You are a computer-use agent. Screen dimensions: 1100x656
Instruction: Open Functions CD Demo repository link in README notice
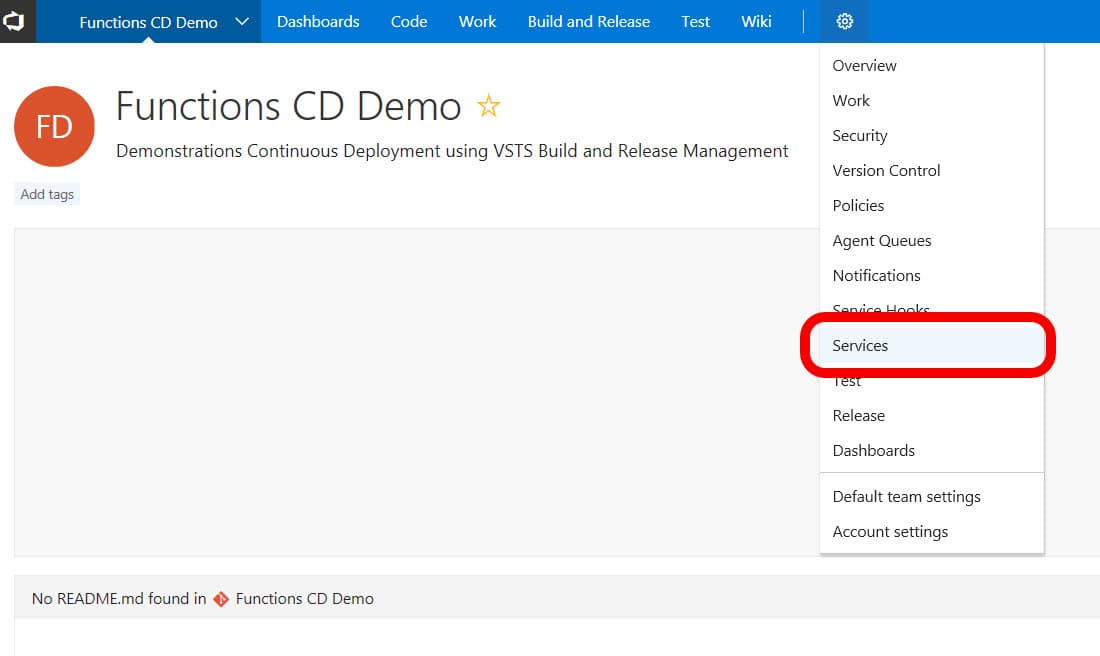point(304,598)
